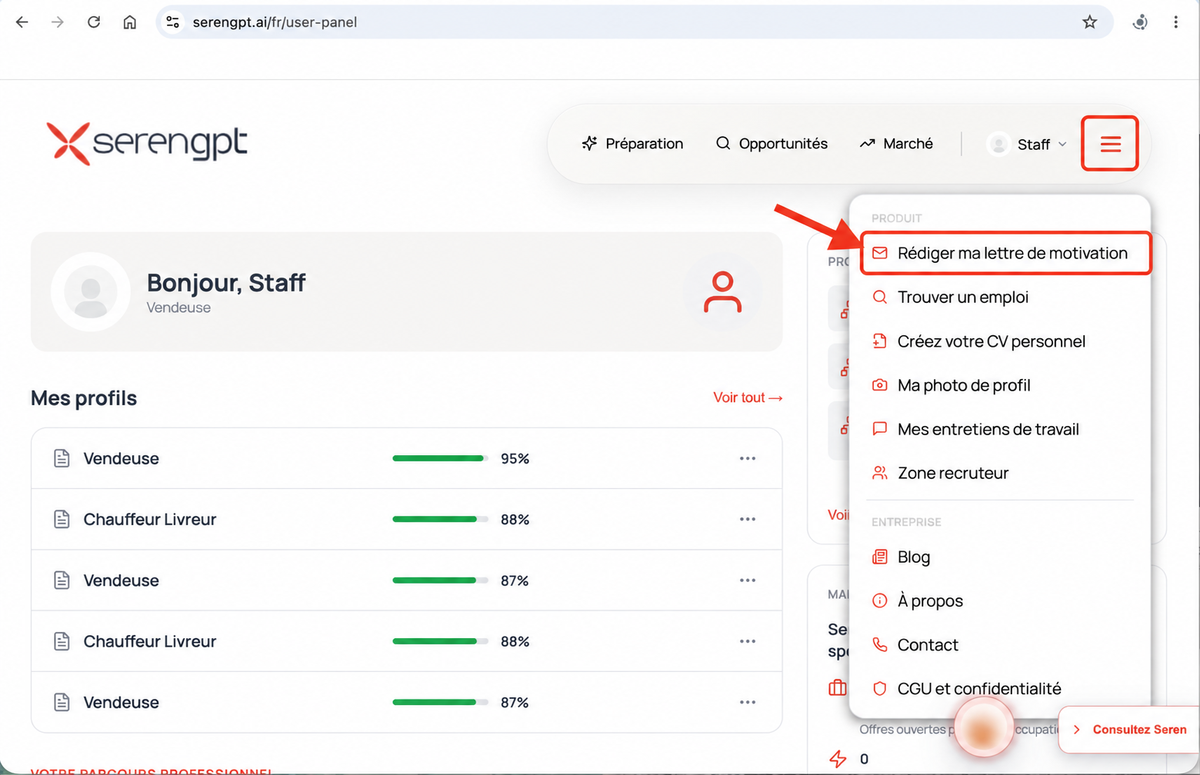Expand the Staff account dropdown
This screenshot has width=1200, height=775.
coord(1028,144)
